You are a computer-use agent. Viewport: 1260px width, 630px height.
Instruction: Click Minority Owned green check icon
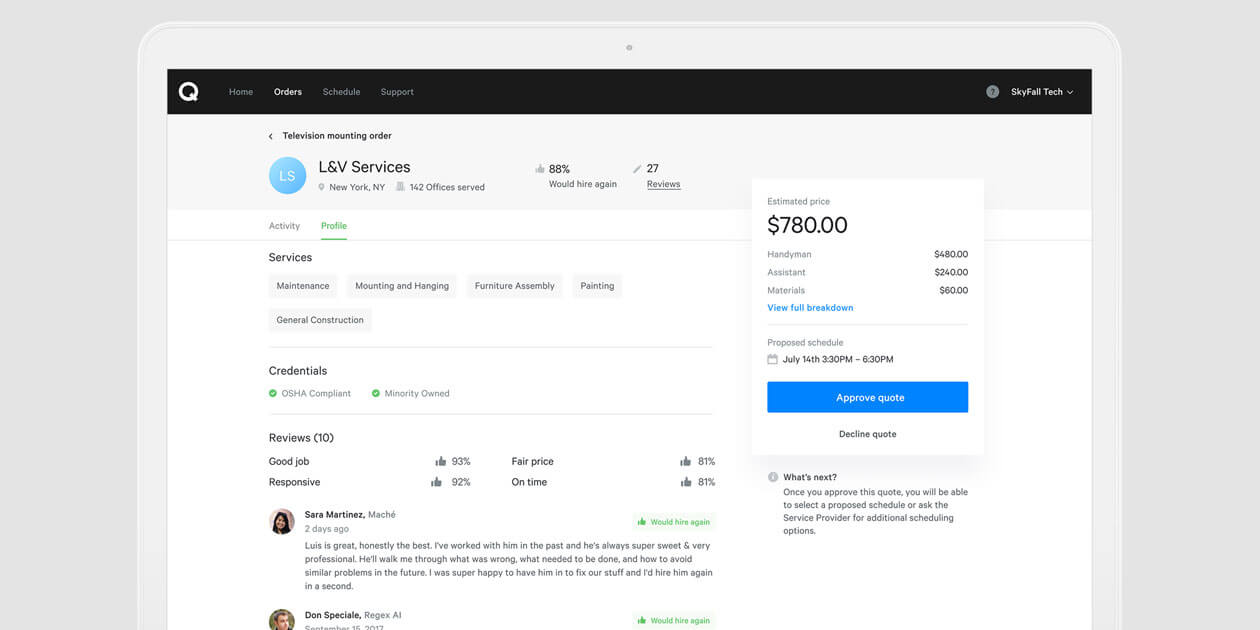(376, 393)
